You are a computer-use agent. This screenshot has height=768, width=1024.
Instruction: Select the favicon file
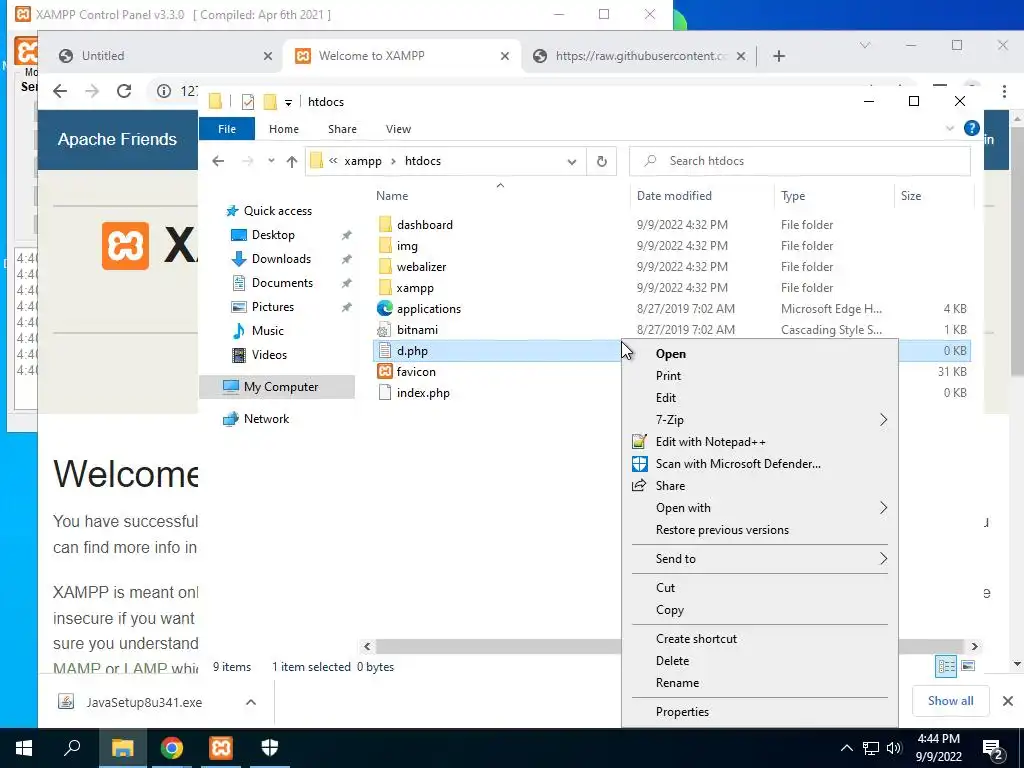[415, 372]
